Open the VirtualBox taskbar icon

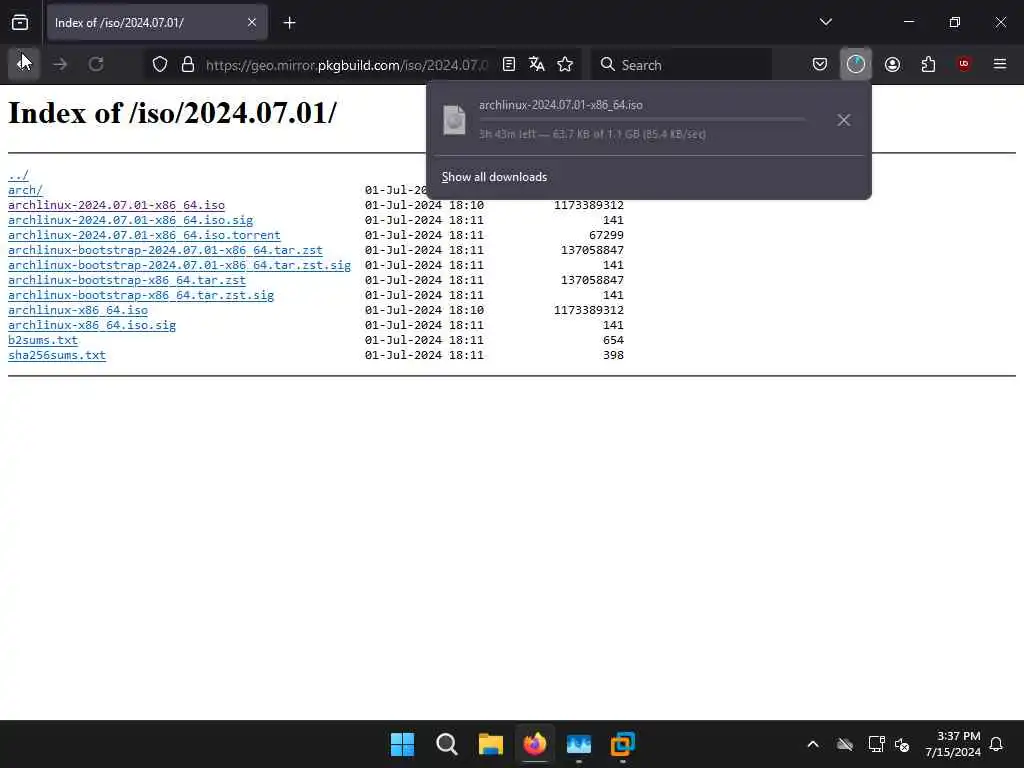623,744
